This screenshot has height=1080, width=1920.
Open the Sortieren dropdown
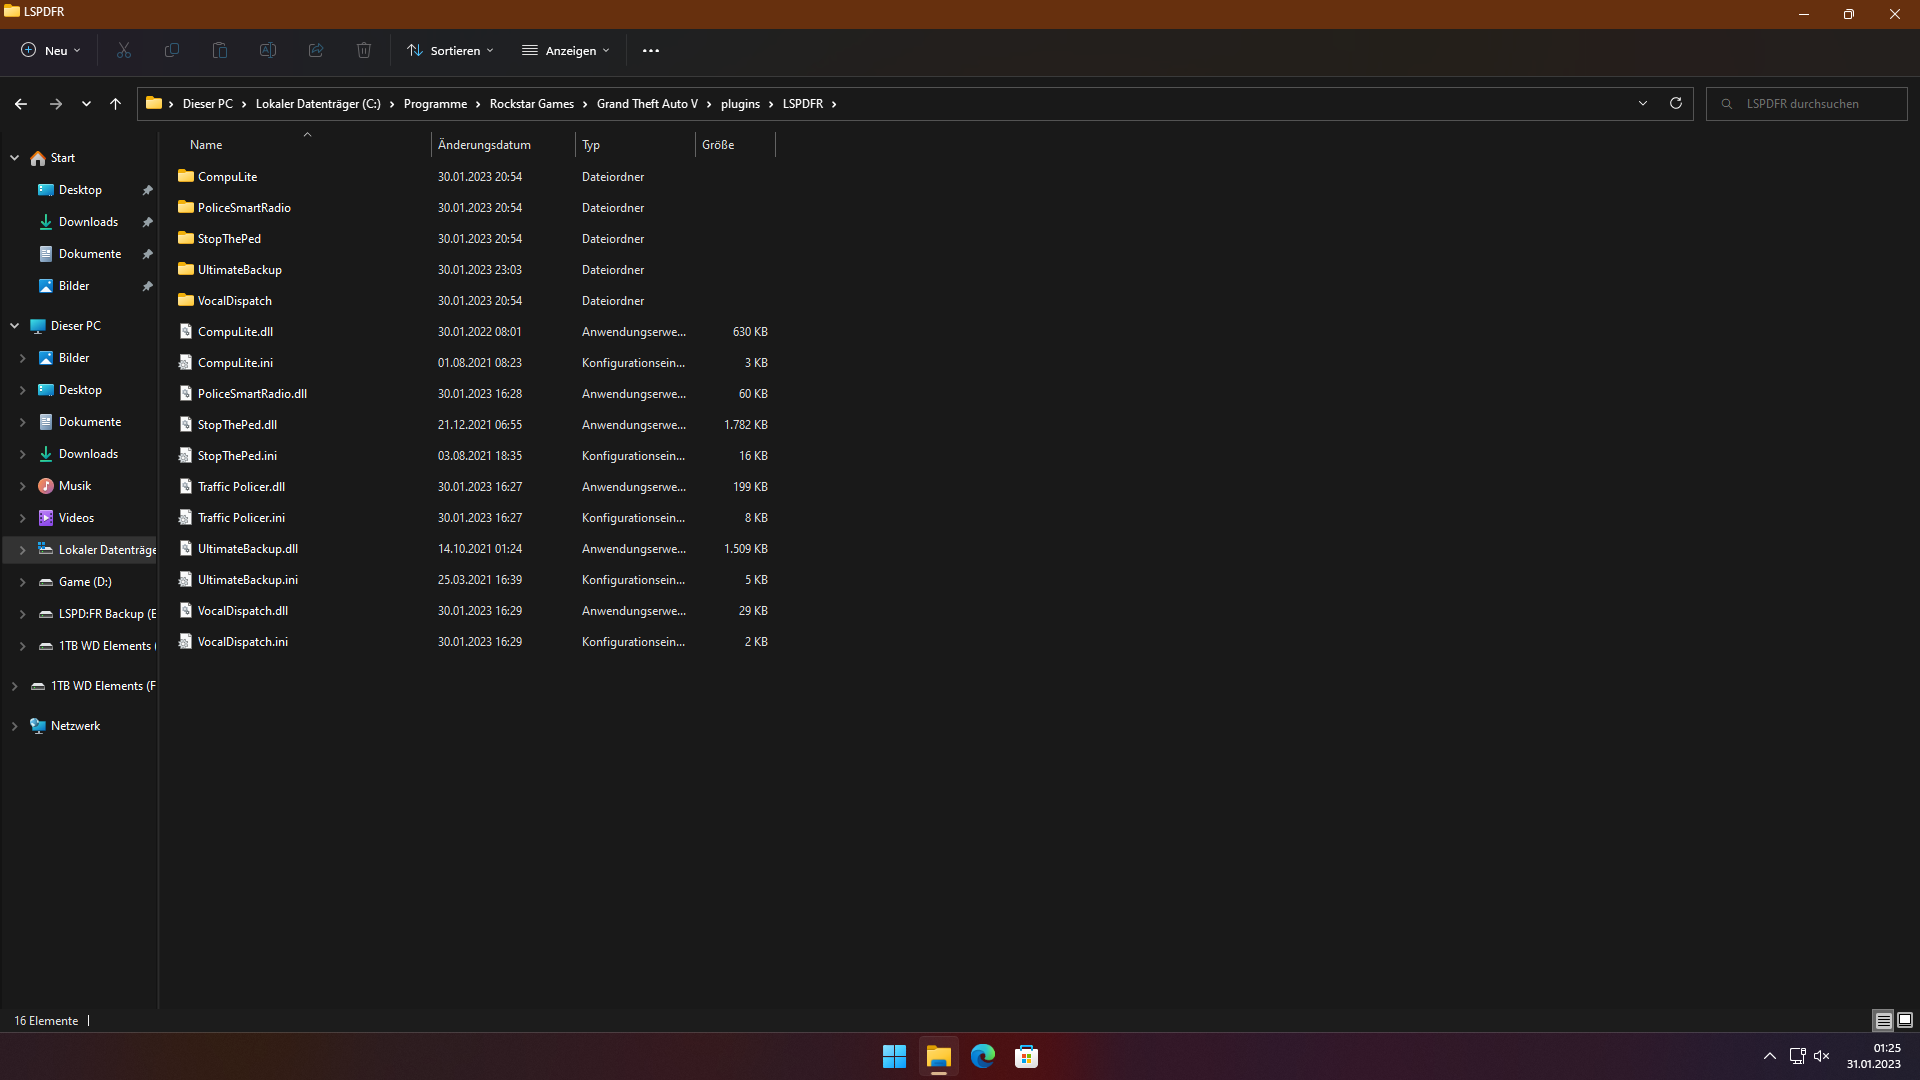(x=450, y=50)
